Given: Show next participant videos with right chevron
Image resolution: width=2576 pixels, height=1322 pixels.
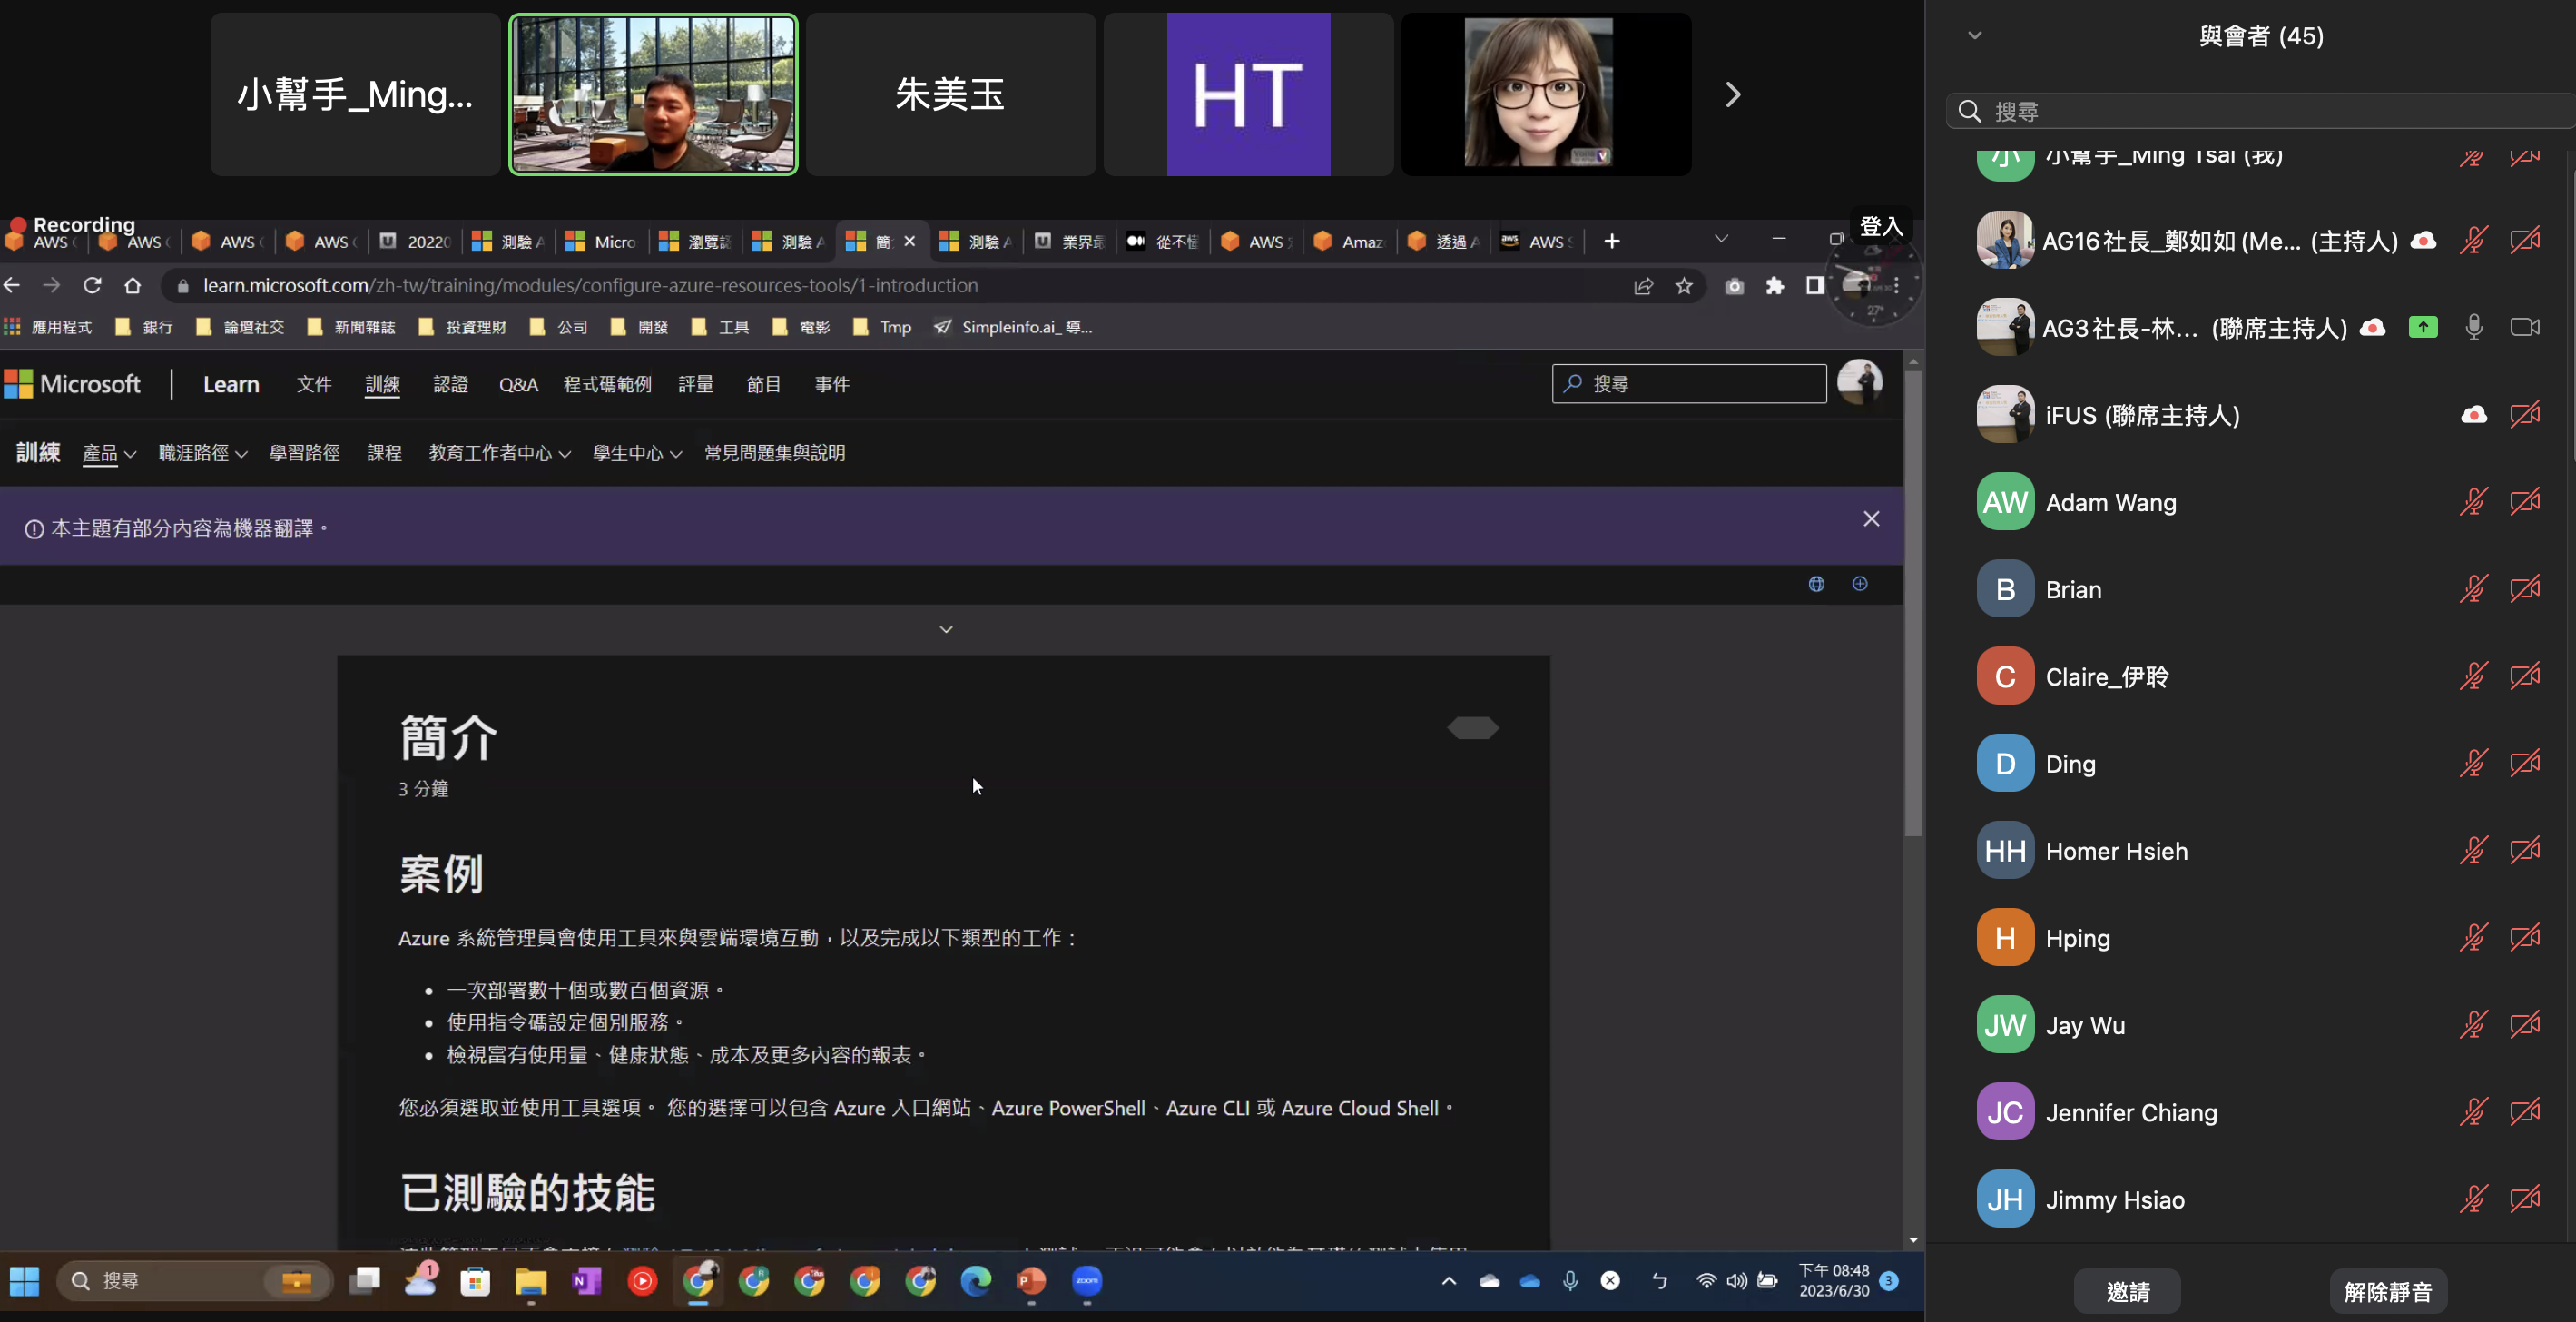Looking at the screenshot, I should click(x=1733, y=95).
